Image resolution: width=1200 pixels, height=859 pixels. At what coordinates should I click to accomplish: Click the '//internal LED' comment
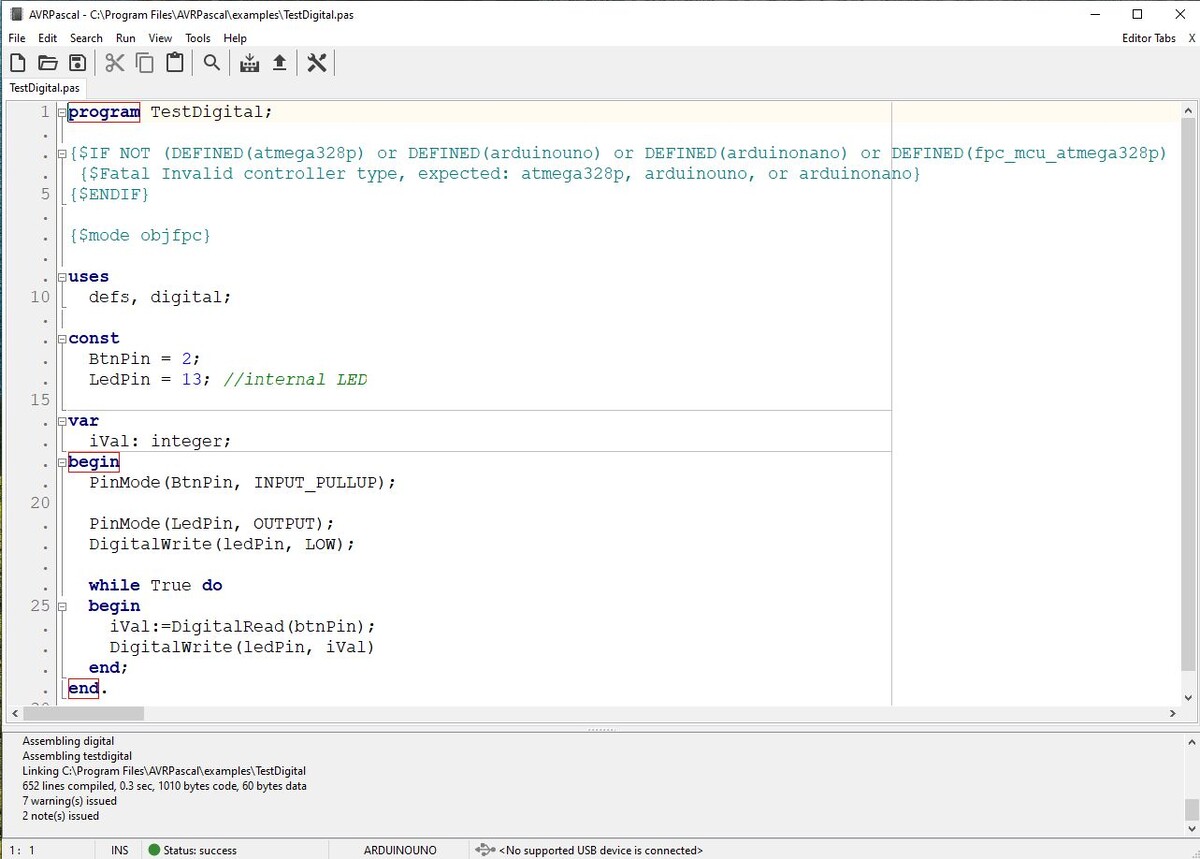pyautogui.click(x=295, y=380)
